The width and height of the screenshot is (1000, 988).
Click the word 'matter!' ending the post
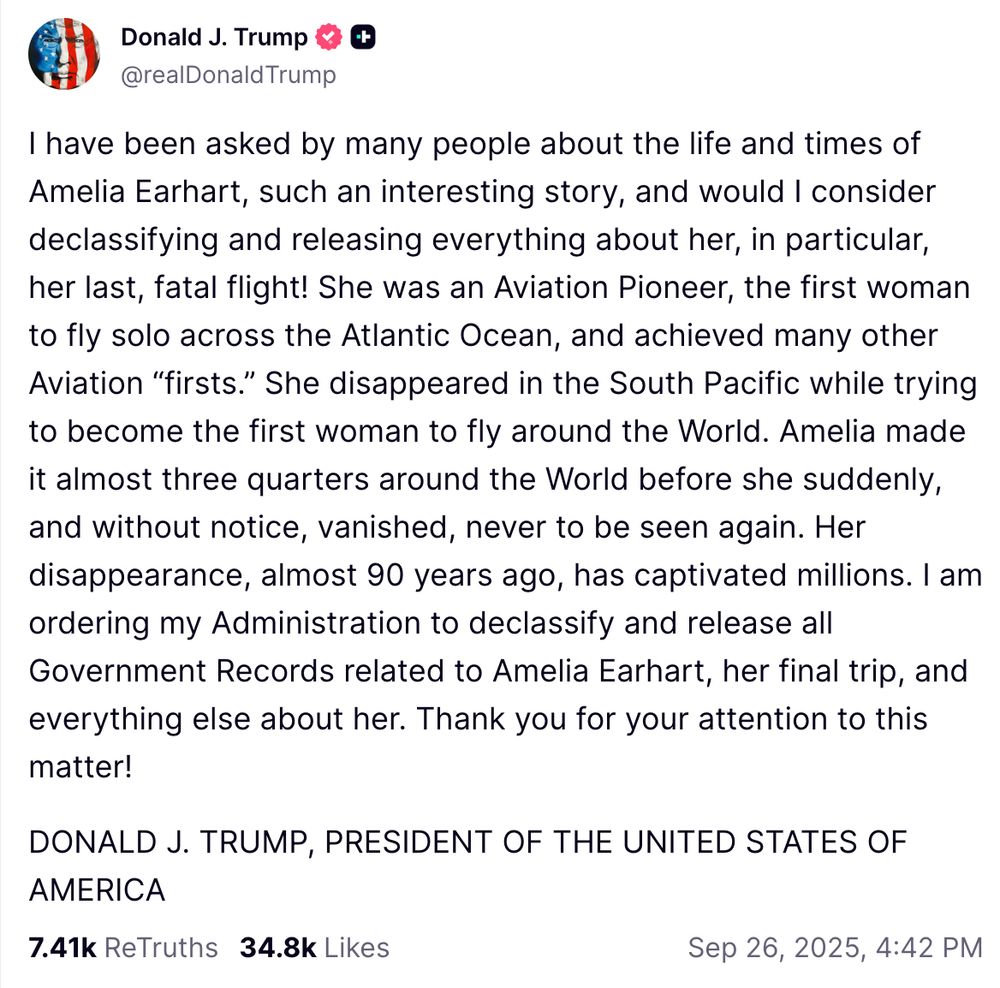coord(80,767)
